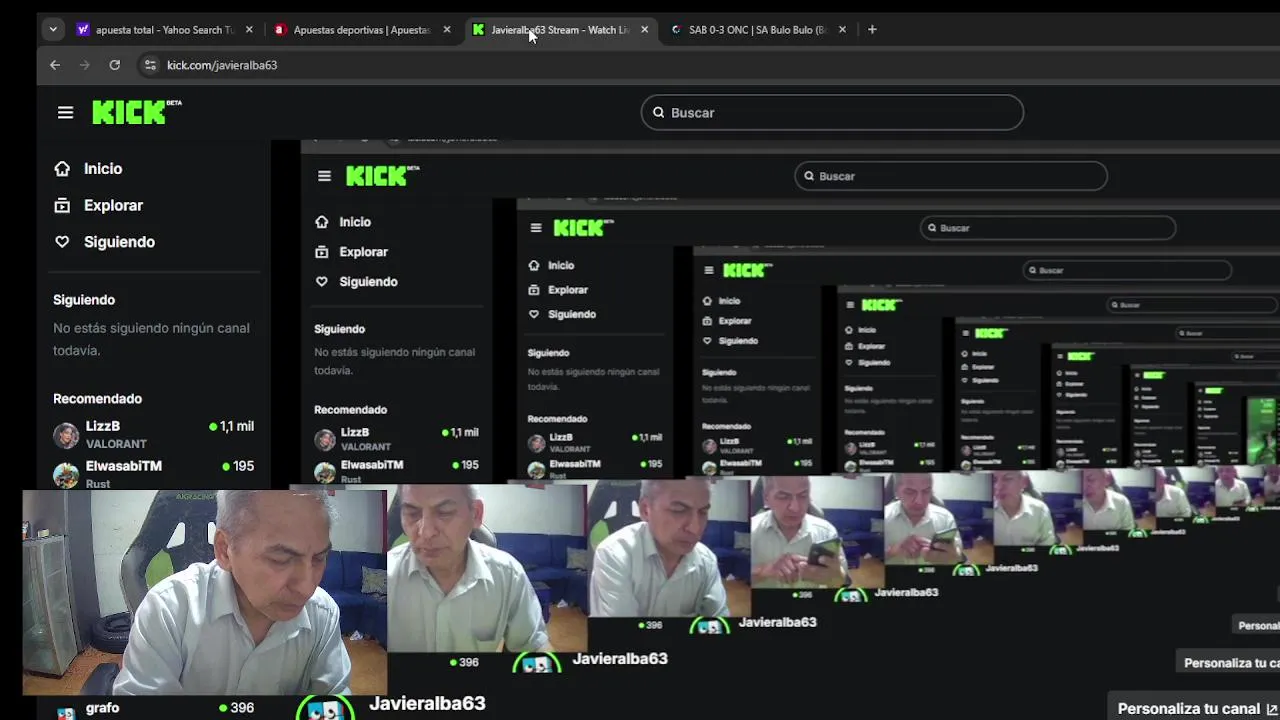The image size is (1280, 720).
Task: Switch to the SAB 0-3 ONC tab
Action: point(757,30)
